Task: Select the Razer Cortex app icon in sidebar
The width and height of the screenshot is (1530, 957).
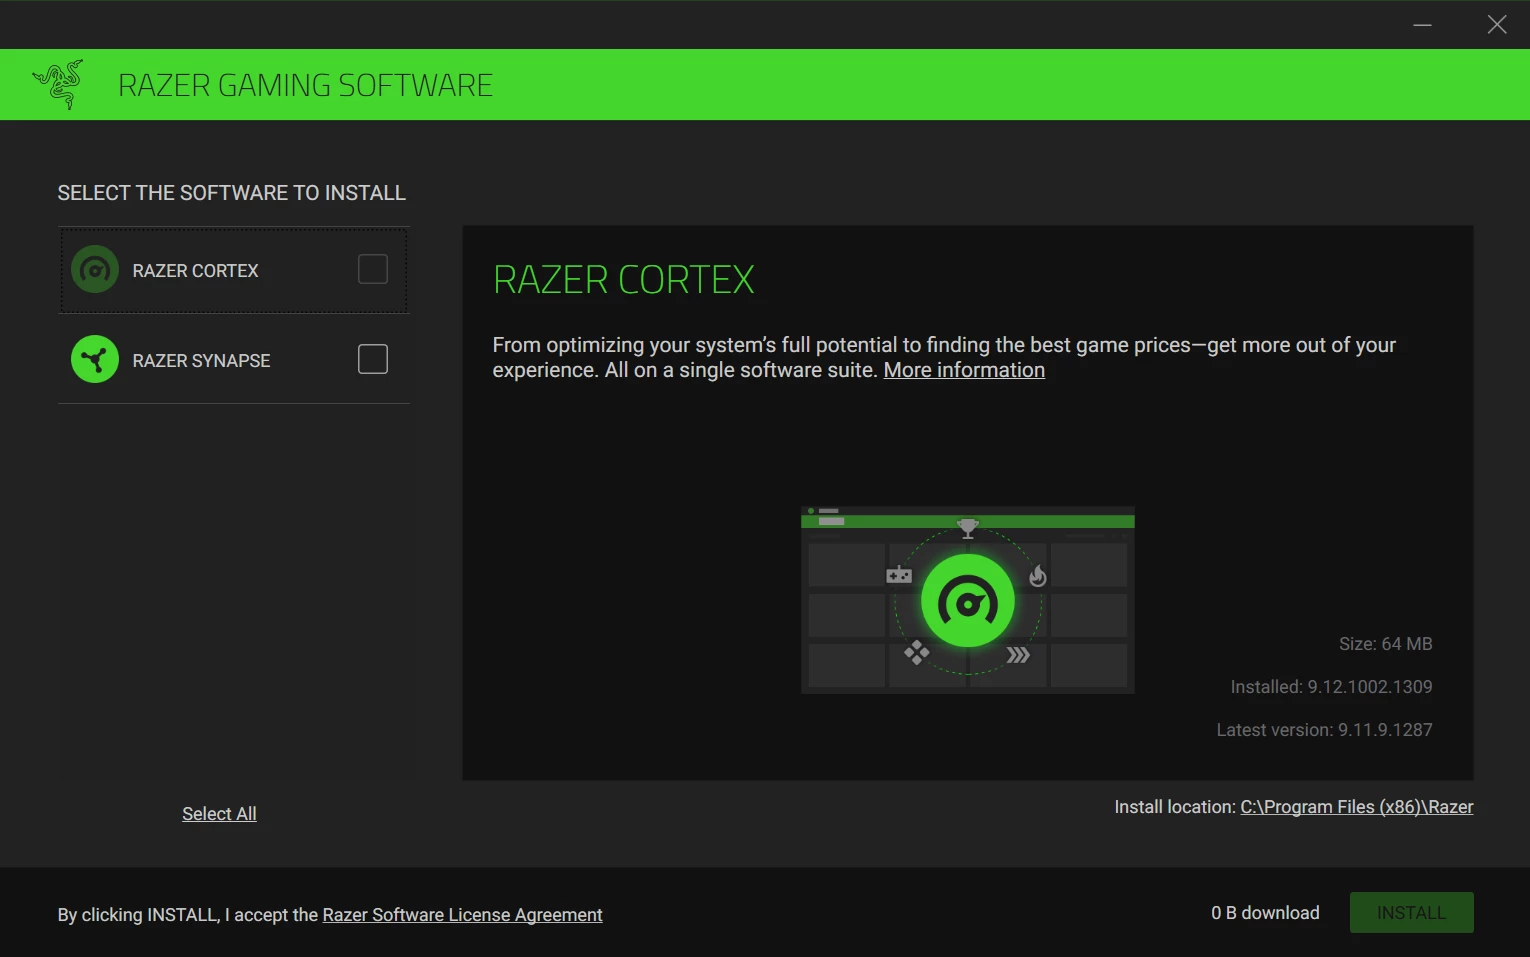Action: (x=94, y=269)
